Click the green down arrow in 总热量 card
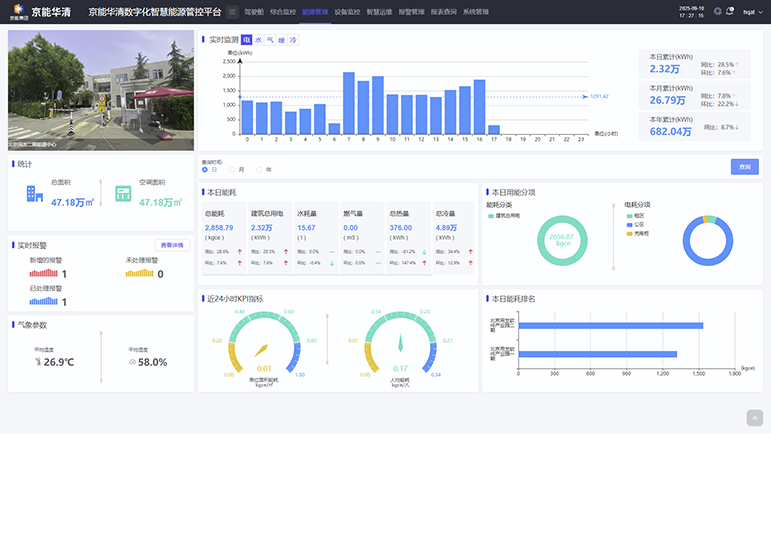The height and width of the screenshot is (556, 771). [424, 252]
